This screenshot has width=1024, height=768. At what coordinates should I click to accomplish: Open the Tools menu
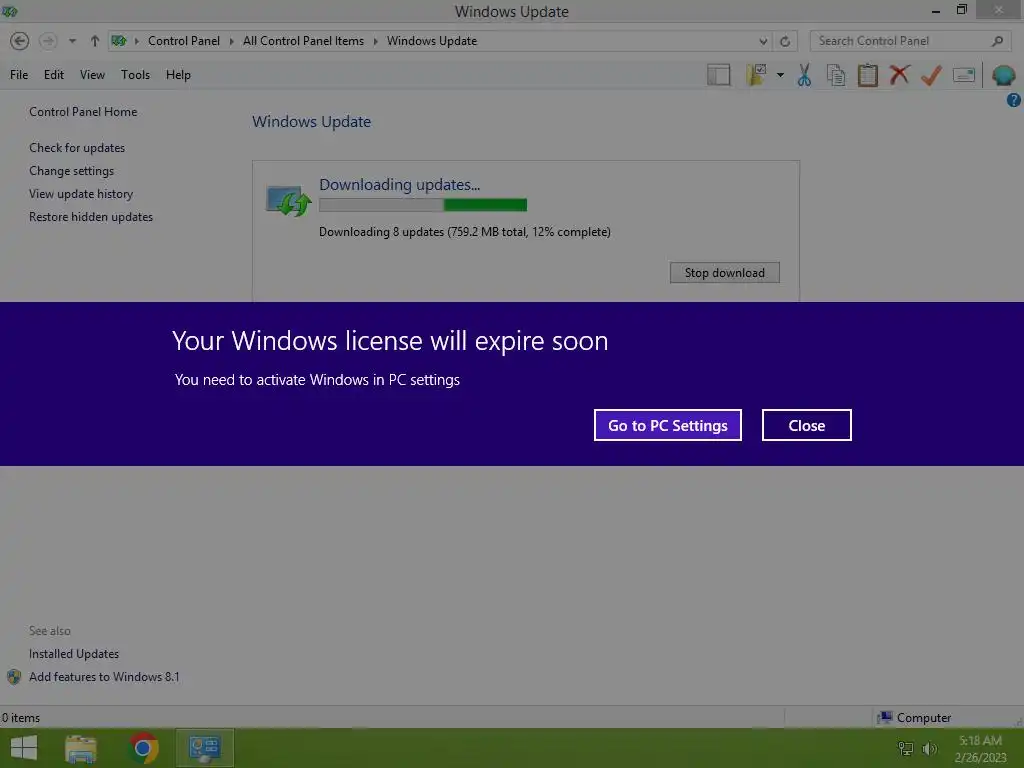click(x=135, y=75)
